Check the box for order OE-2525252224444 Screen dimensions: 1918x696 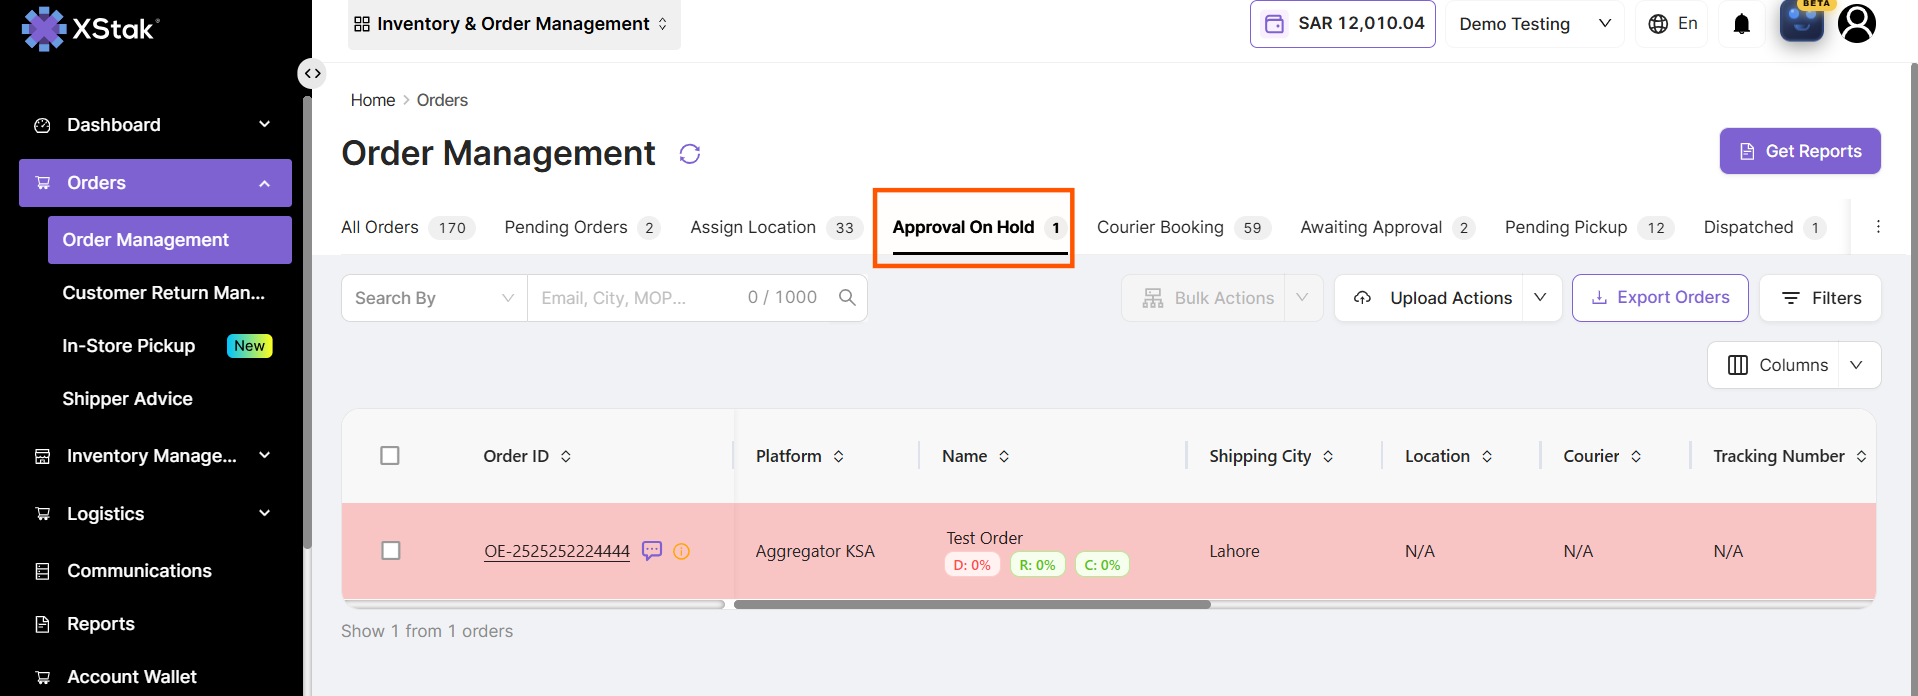(391, 551)
